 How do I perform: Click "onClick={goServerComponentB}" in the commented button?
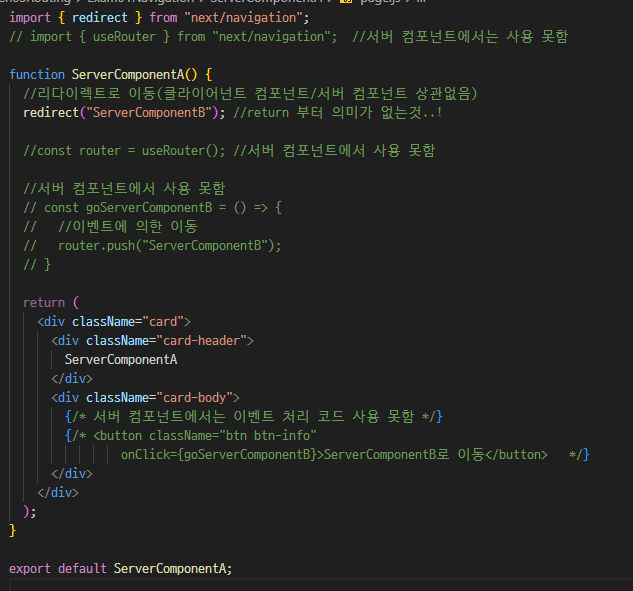point(218,455)
